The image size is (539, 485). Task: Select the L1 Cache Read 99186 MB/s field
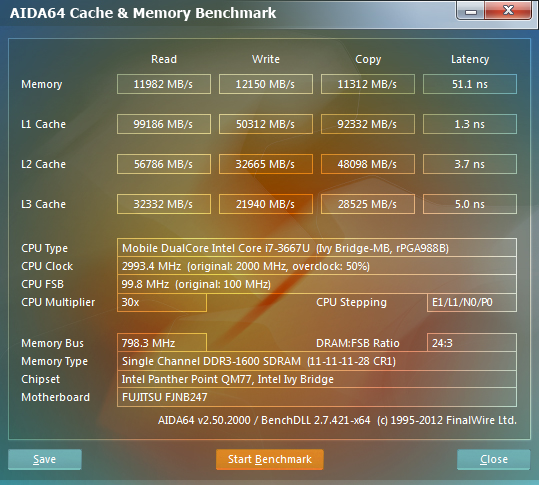(x=164, y=124)
